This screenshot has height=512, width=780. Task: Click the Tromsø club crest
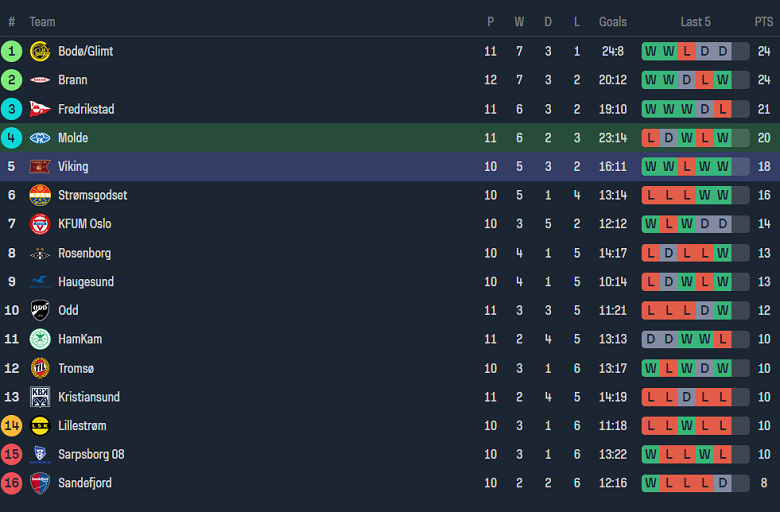point(40,368)
